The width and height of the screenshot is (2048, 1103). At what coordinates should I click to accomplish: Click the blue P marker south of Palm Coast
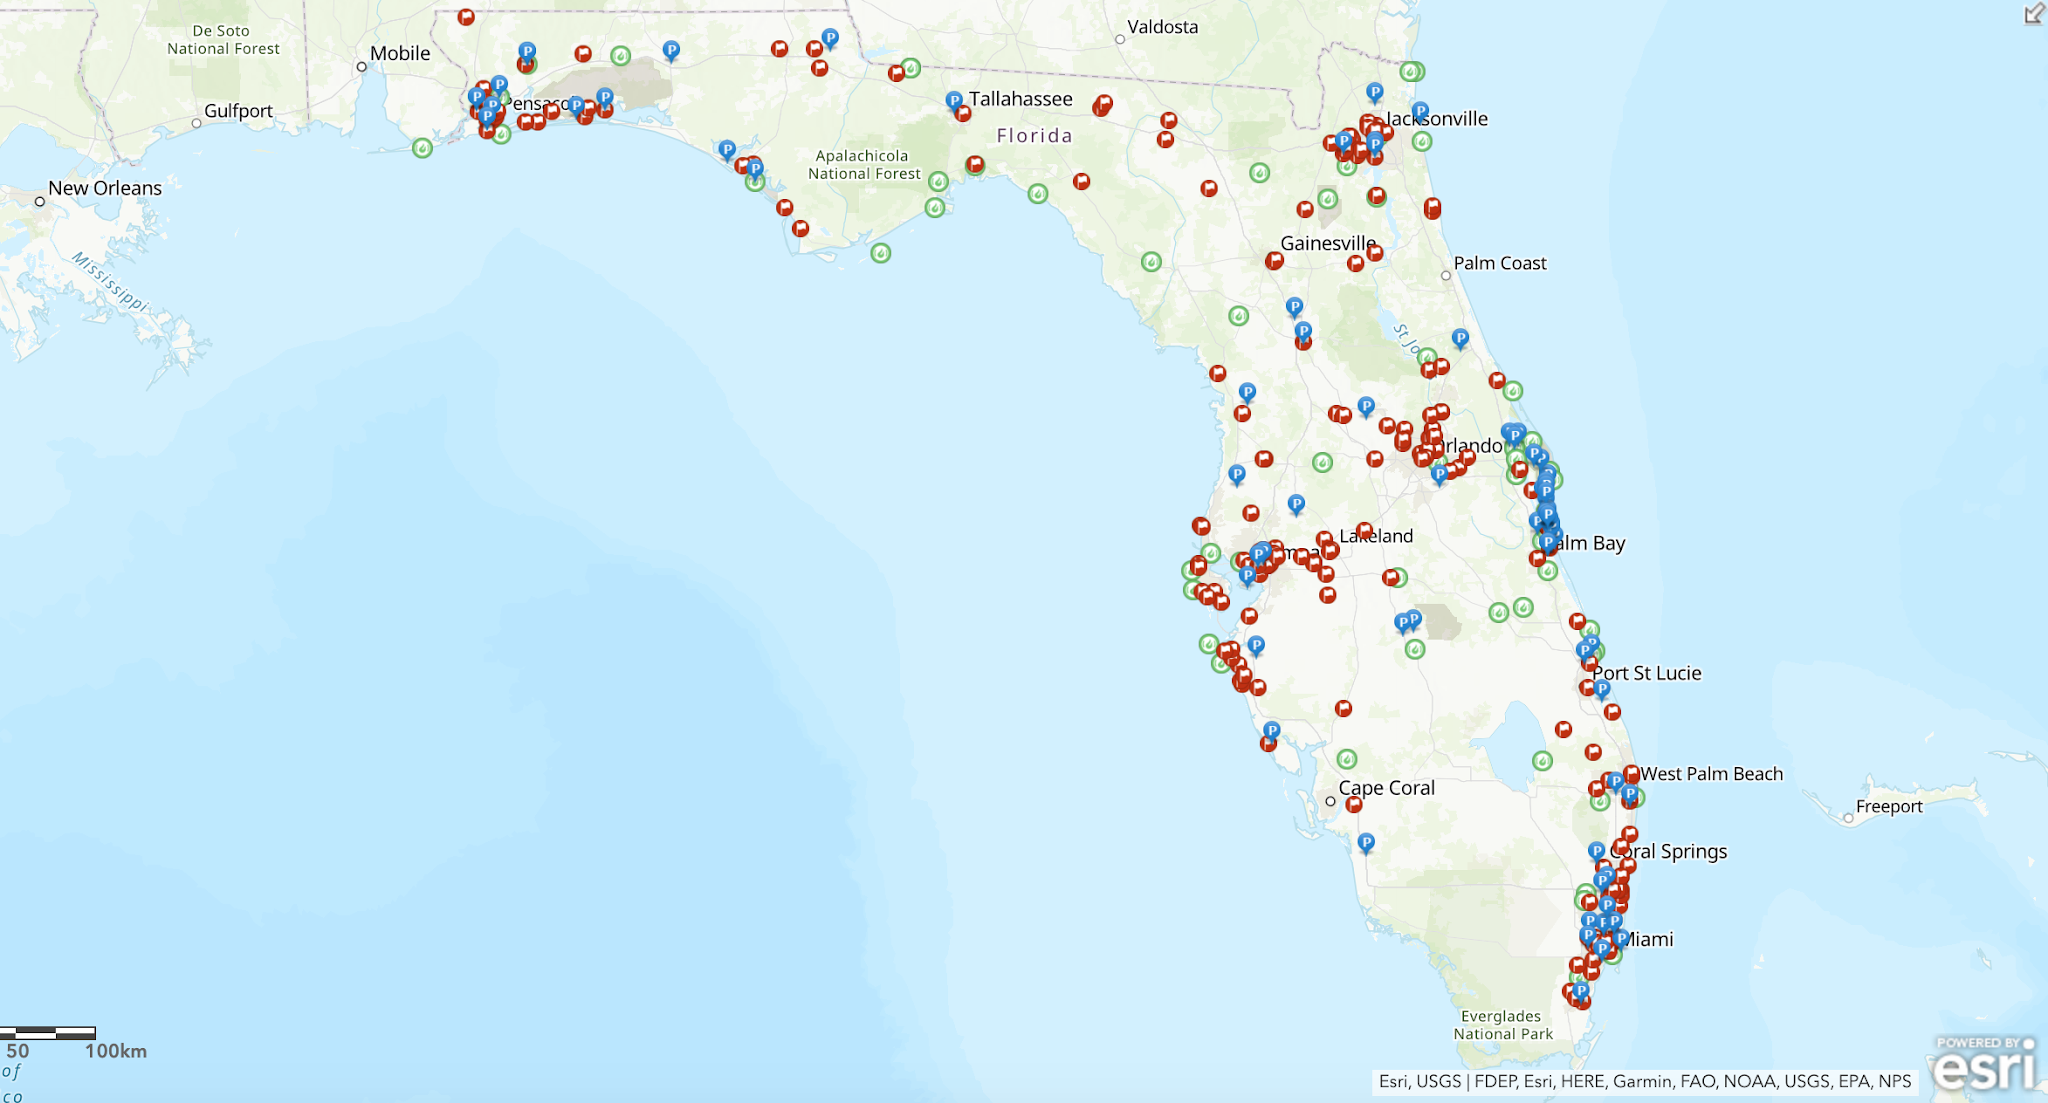point(1460,338)
